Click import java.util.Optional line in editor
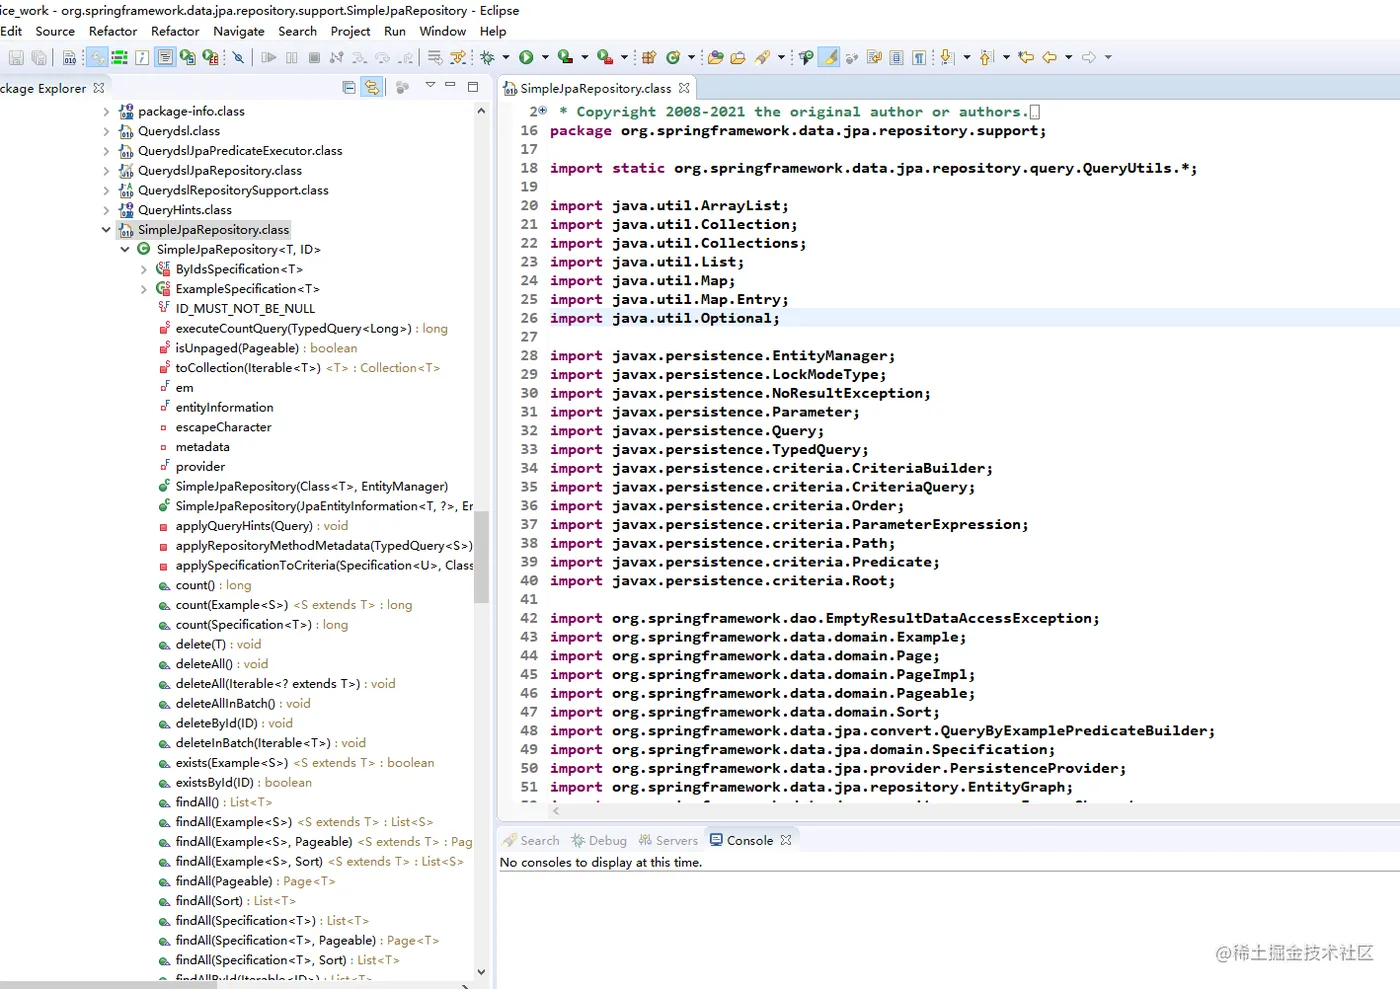 [x=664, y=318]
